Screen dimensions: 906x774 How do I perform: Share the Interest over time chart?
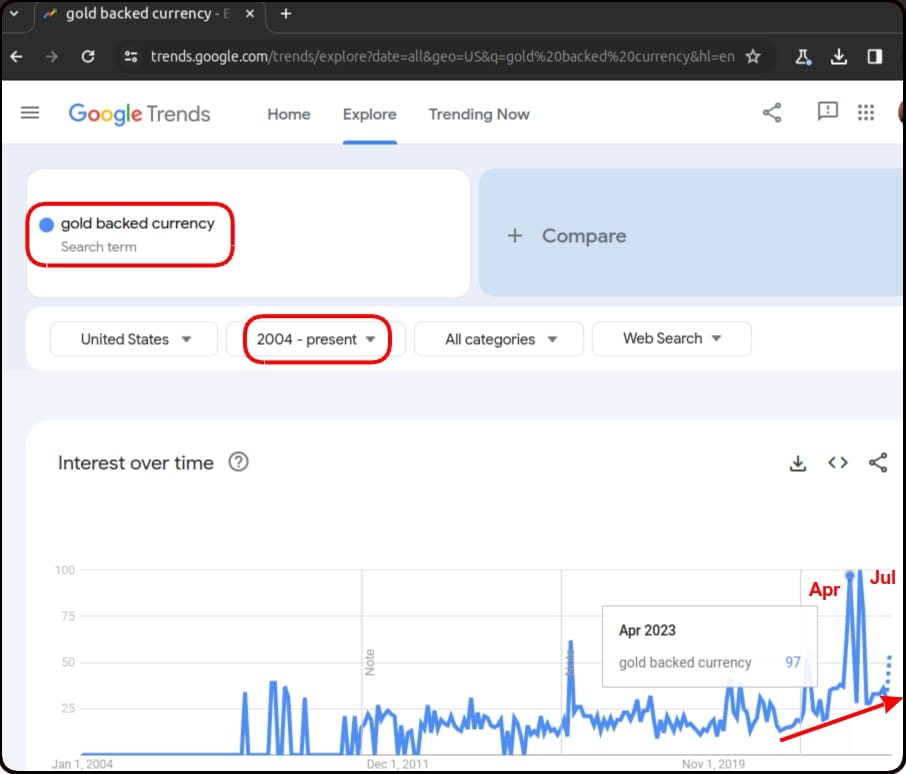(878, 462)
